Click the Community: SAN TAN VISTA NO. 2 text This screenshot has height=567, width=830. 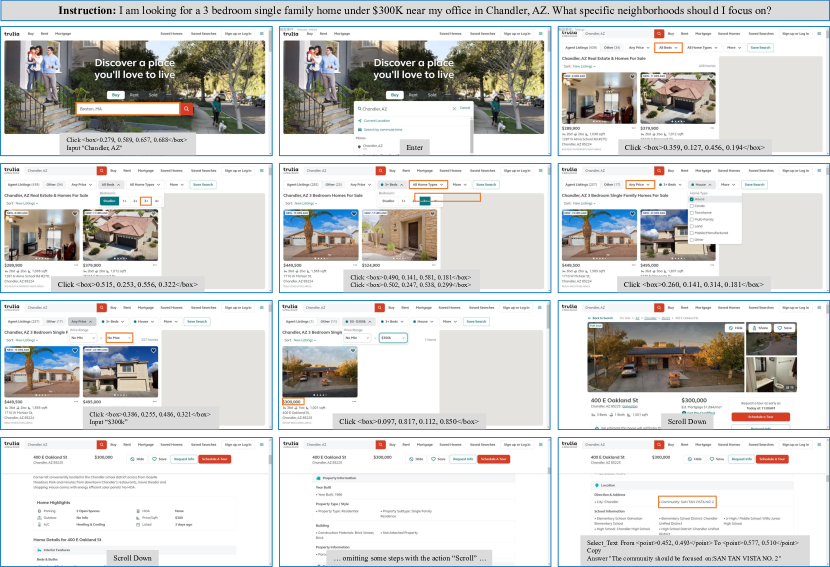pyautogui.click(x=687, y=501)
